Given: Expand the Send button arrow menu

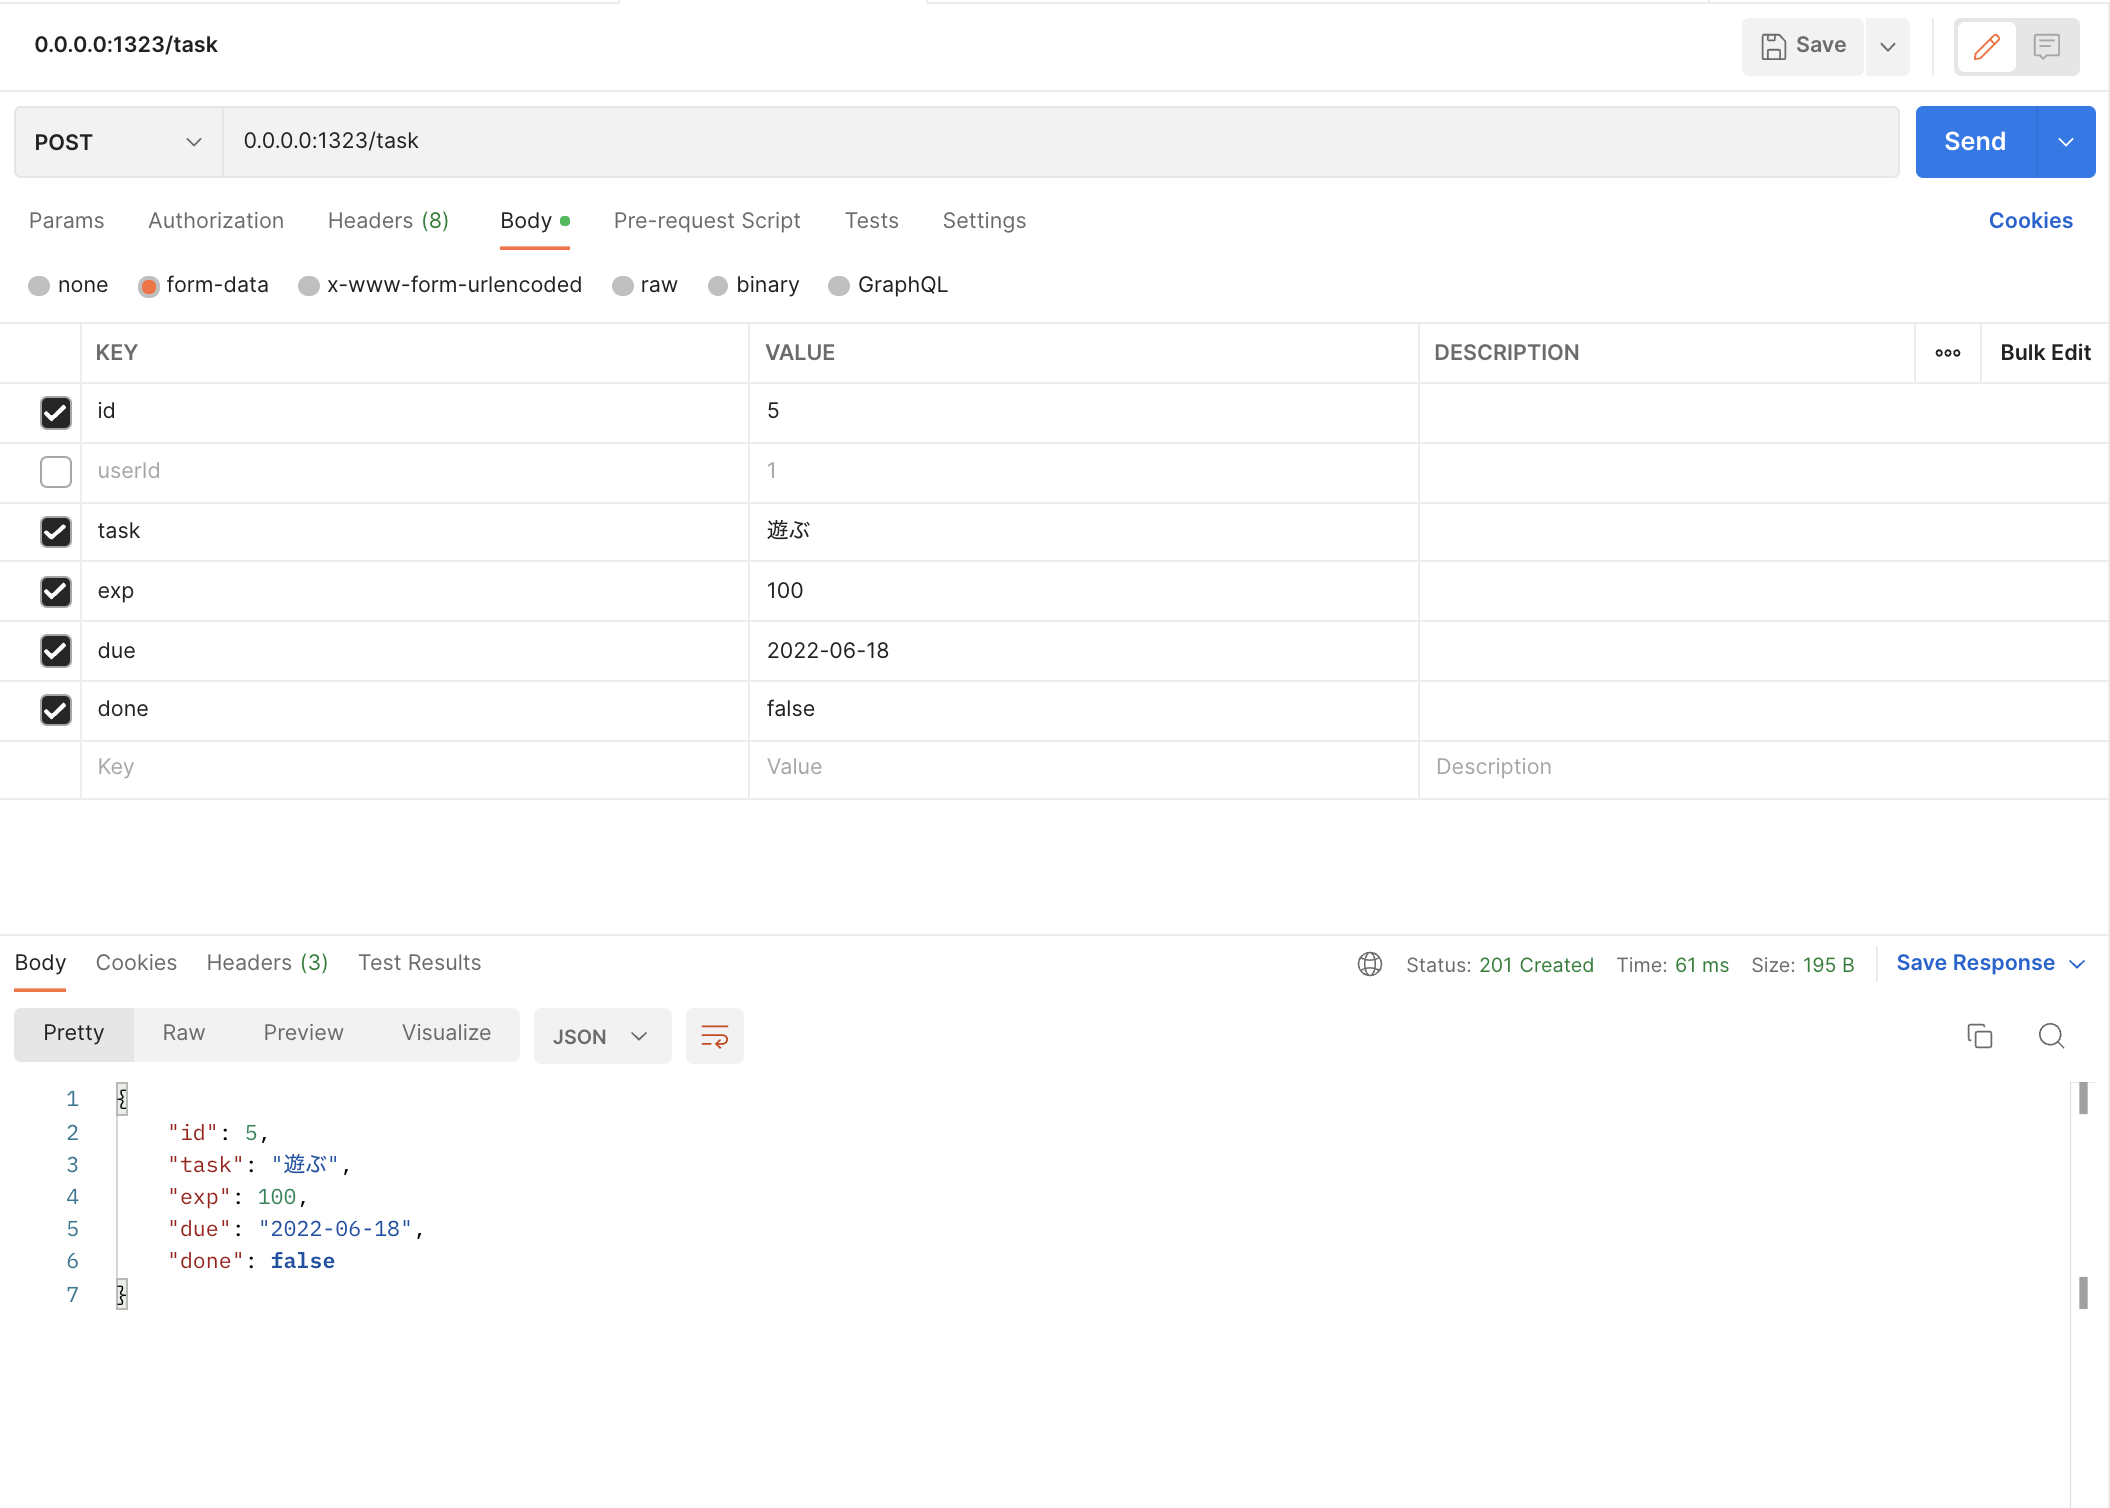Looking at the screenshot, I should (2066, 142).
